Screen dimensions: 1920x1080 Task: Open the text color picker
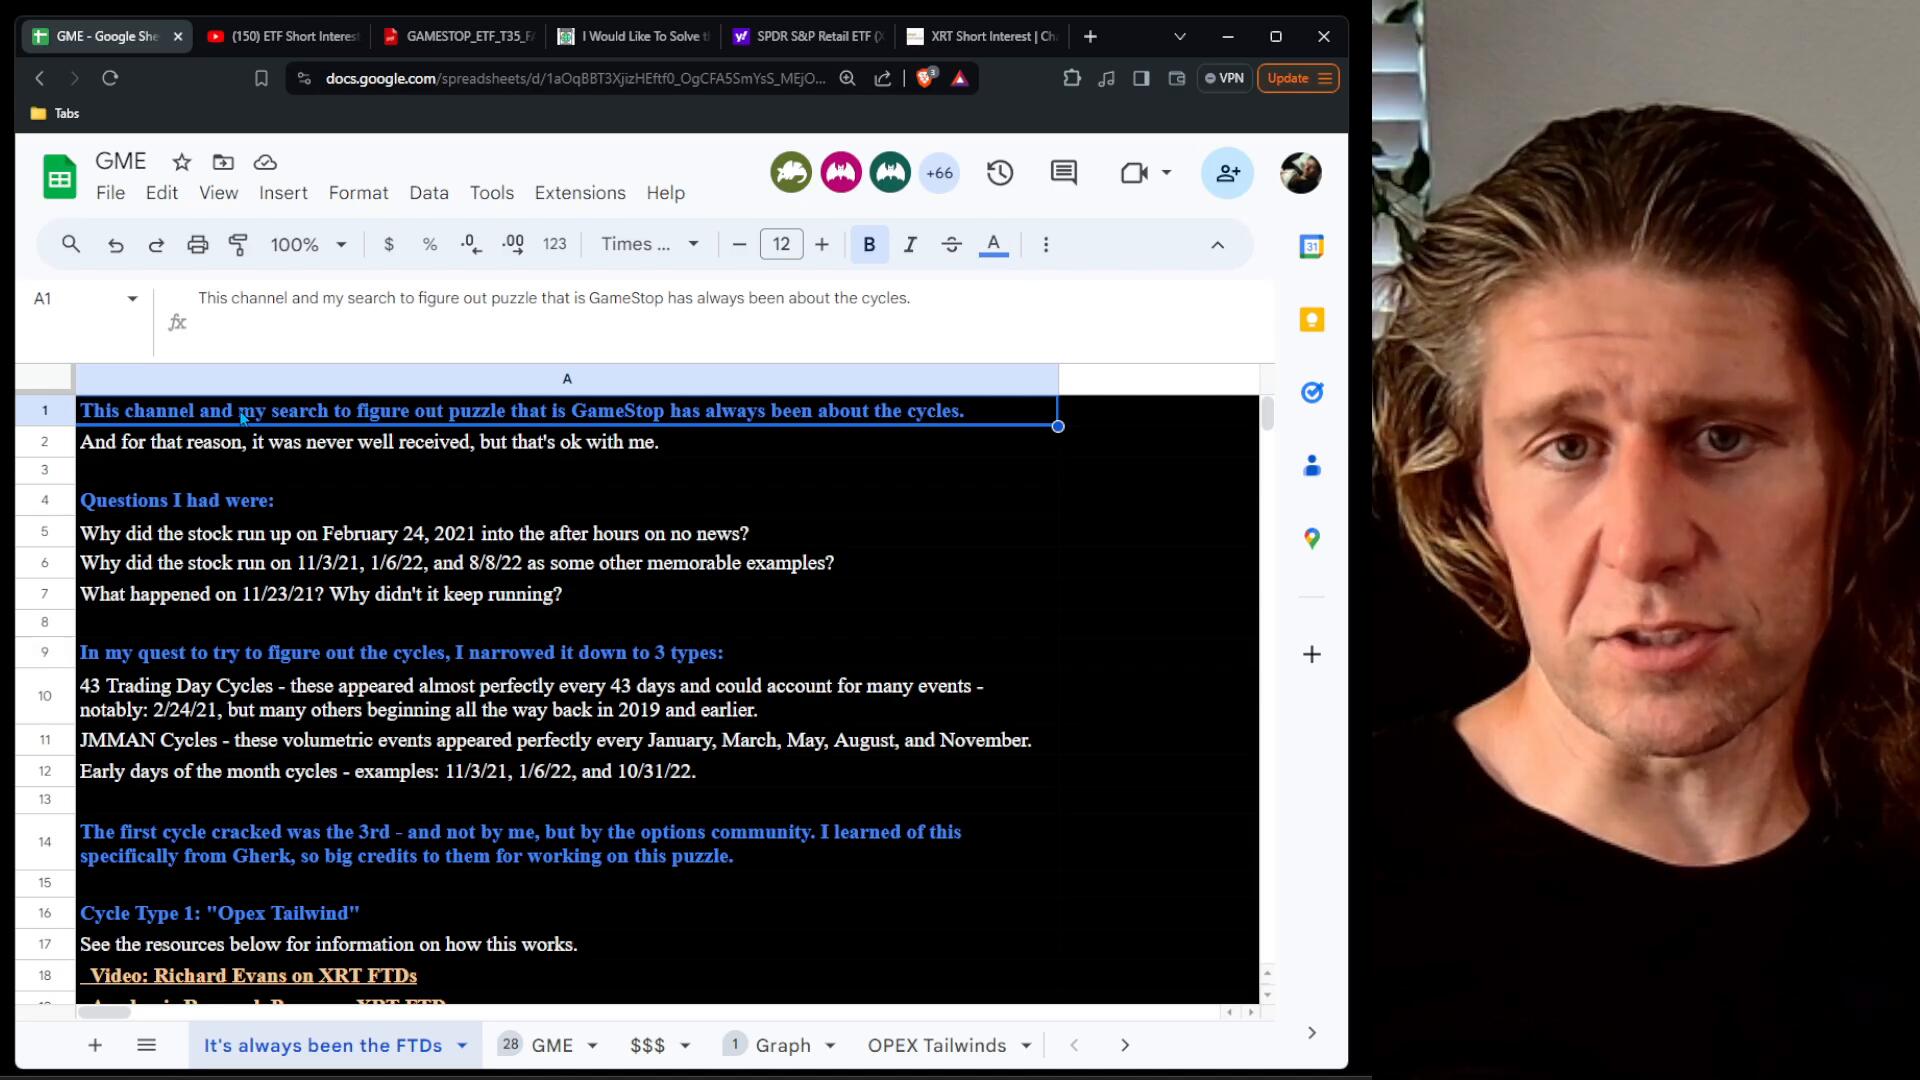(x=993, y=245)
